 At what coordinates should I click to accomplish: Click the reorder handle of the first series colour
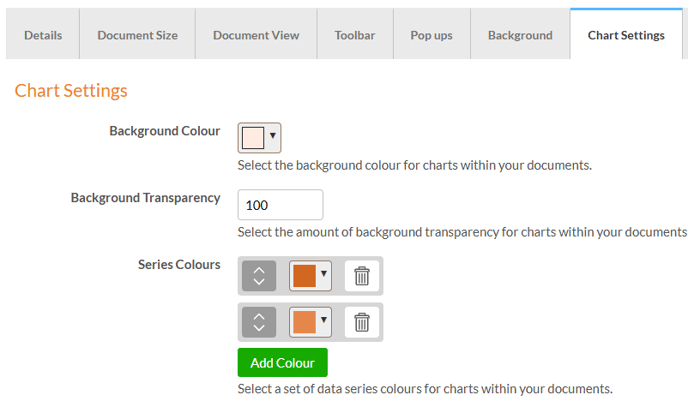click(x=259, y=276)
